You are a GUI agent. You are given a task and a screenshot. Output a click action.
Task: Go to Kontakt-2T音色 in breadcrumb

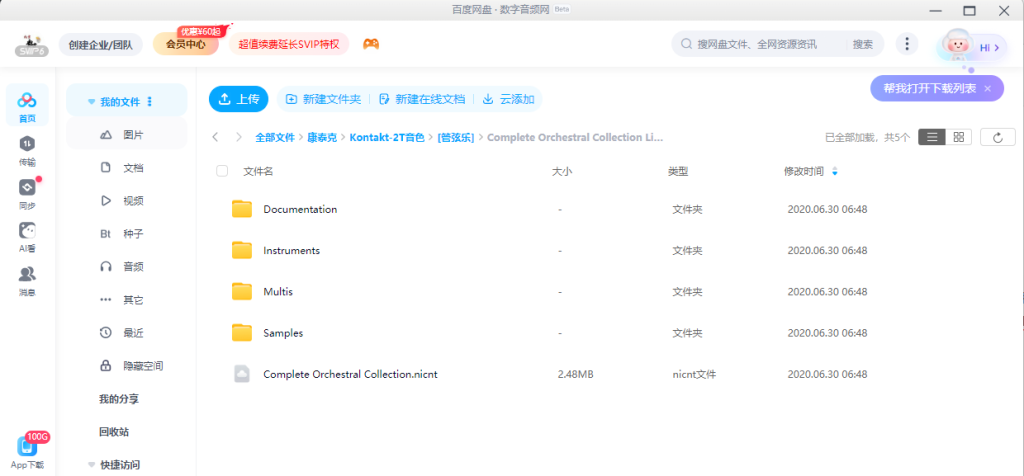click(x=387, y=137)
